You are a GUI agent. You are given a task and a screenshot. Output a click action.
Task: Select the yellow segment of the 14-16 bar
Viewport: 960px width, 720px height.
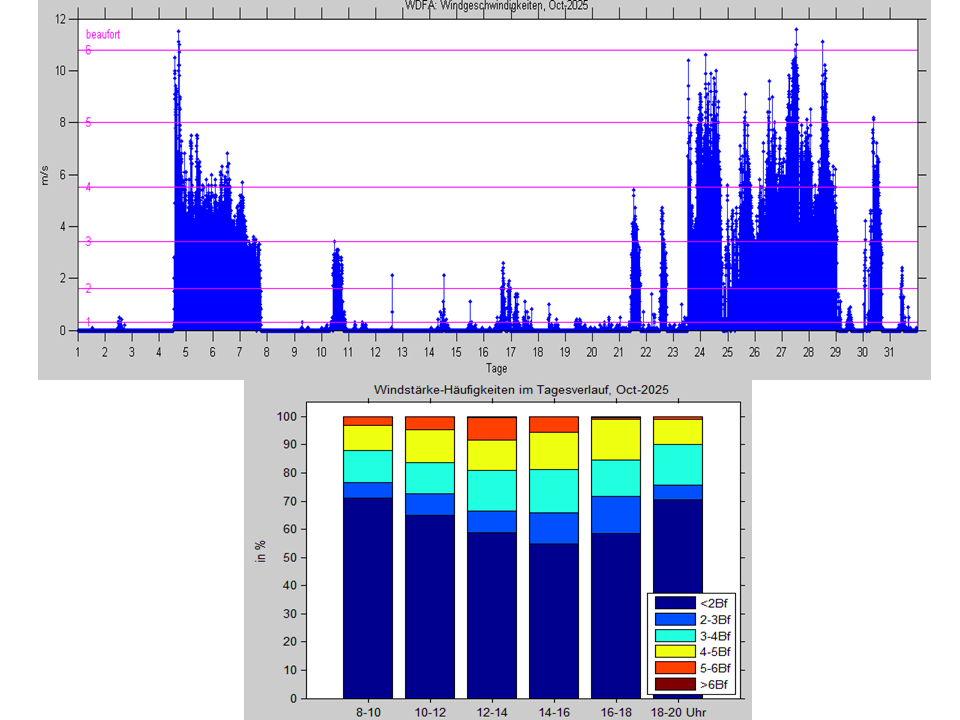pyautogui.click(x=553, y=450)
